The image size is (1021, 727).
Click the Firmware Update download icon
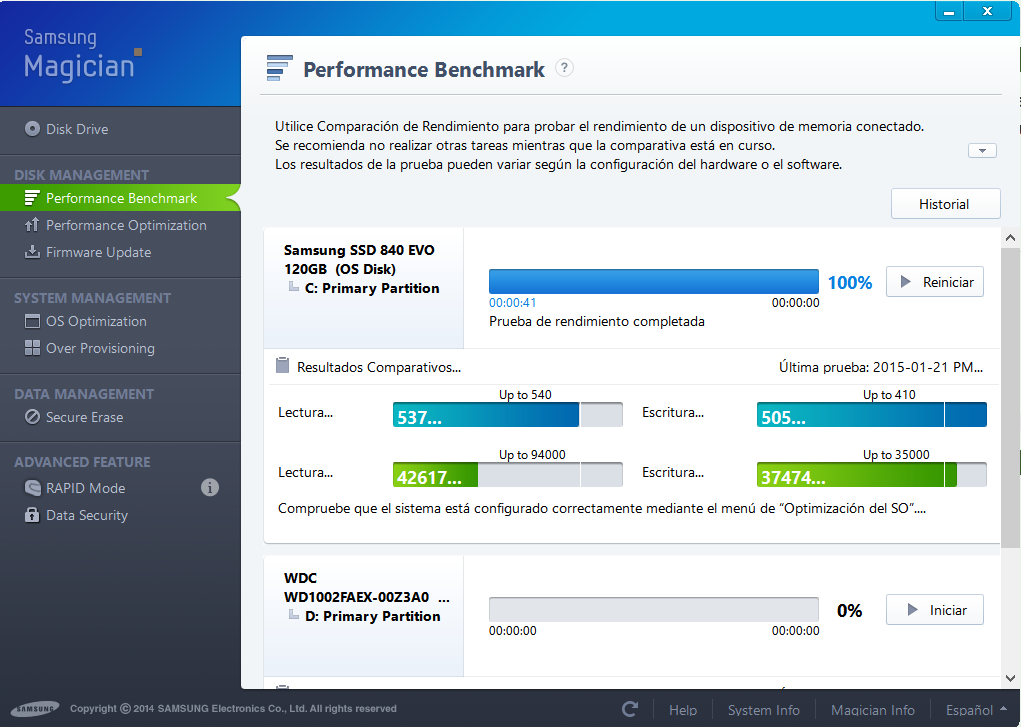click(x=32, y=252)
